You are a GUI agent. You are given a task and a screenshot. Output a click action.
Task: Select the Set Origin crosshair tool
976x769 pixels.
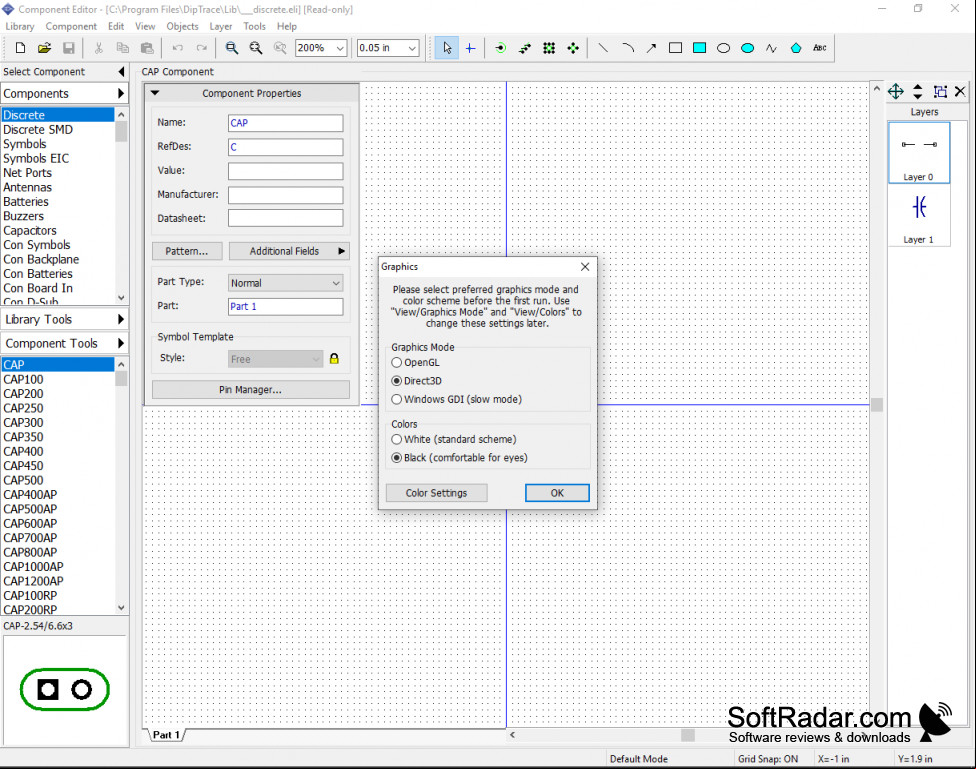coord(471,48)
